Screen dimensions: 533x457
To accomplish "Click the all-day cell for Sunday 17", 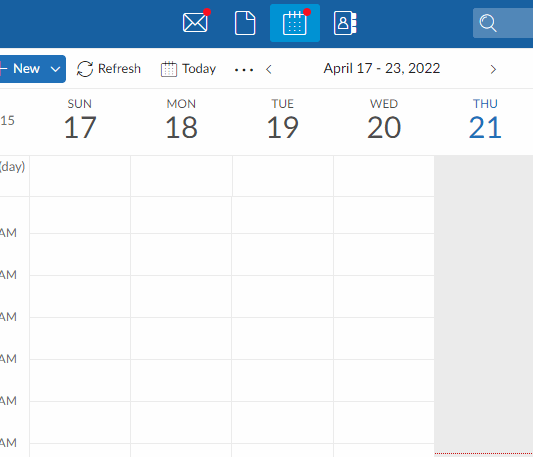I will [80, 176].
